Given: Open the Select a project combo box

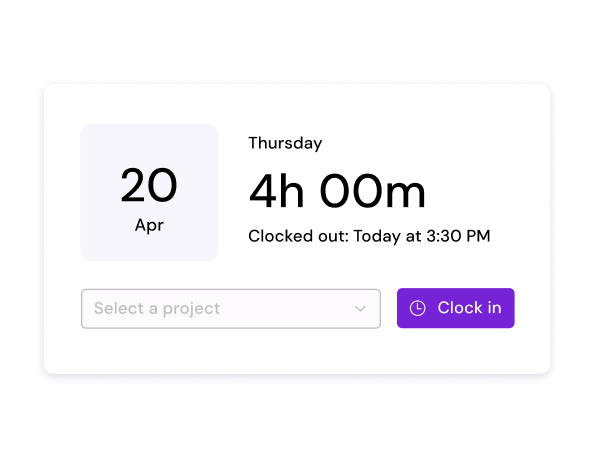Looking at the screenshot, I should tap(231, 309).
